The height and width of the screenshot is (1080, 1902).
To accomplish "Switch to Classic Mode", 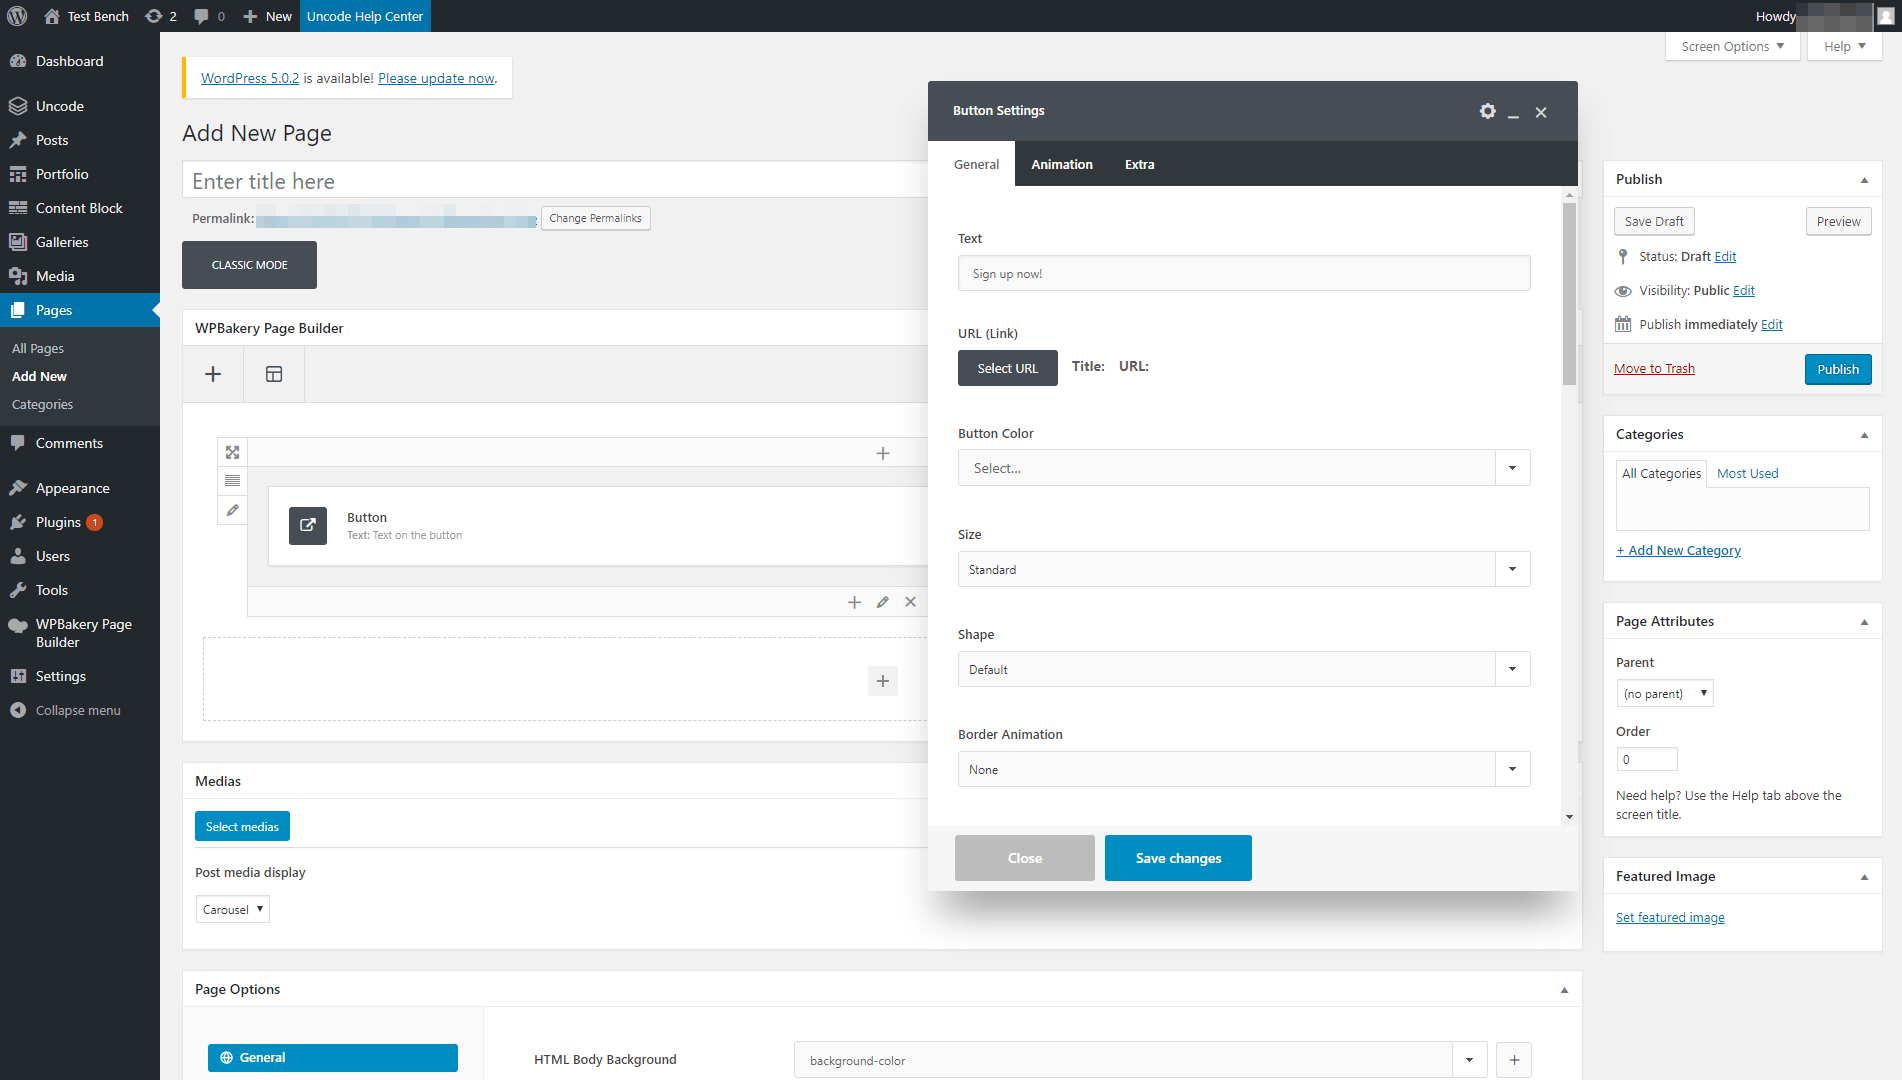I will (250, 265).
